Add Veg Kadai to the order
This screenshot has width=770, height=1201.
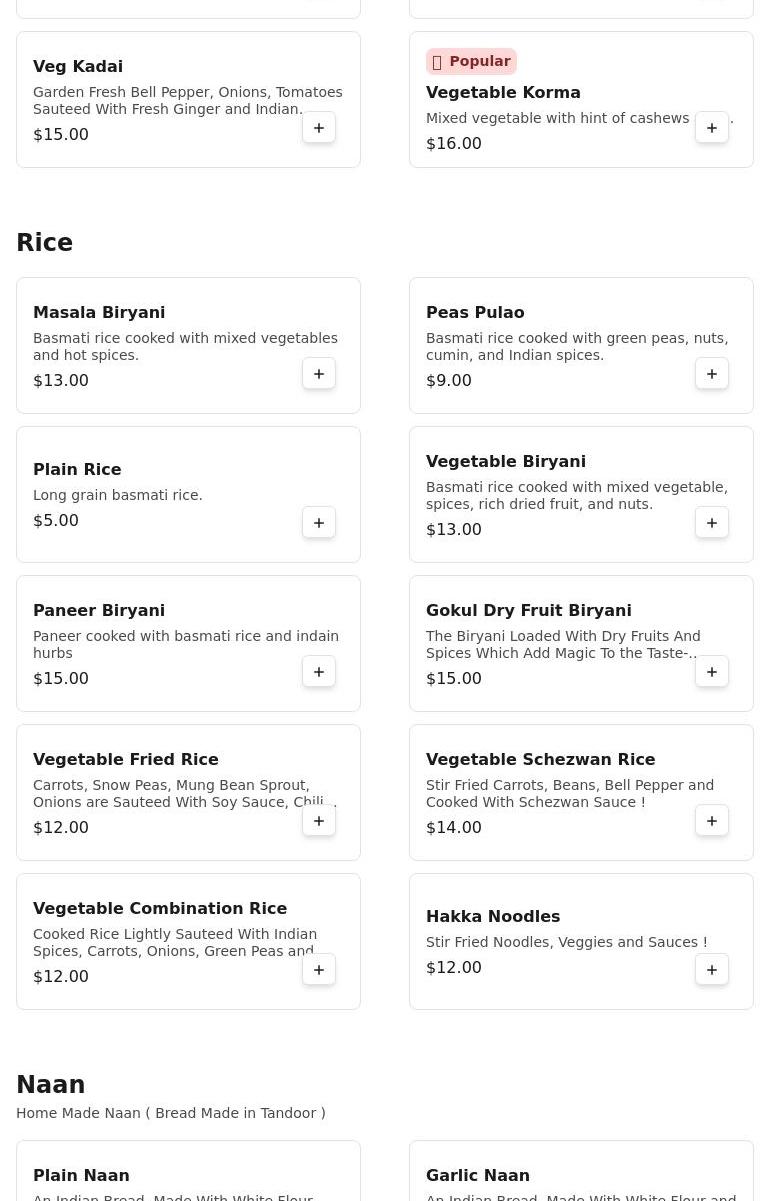click(319, 128)
